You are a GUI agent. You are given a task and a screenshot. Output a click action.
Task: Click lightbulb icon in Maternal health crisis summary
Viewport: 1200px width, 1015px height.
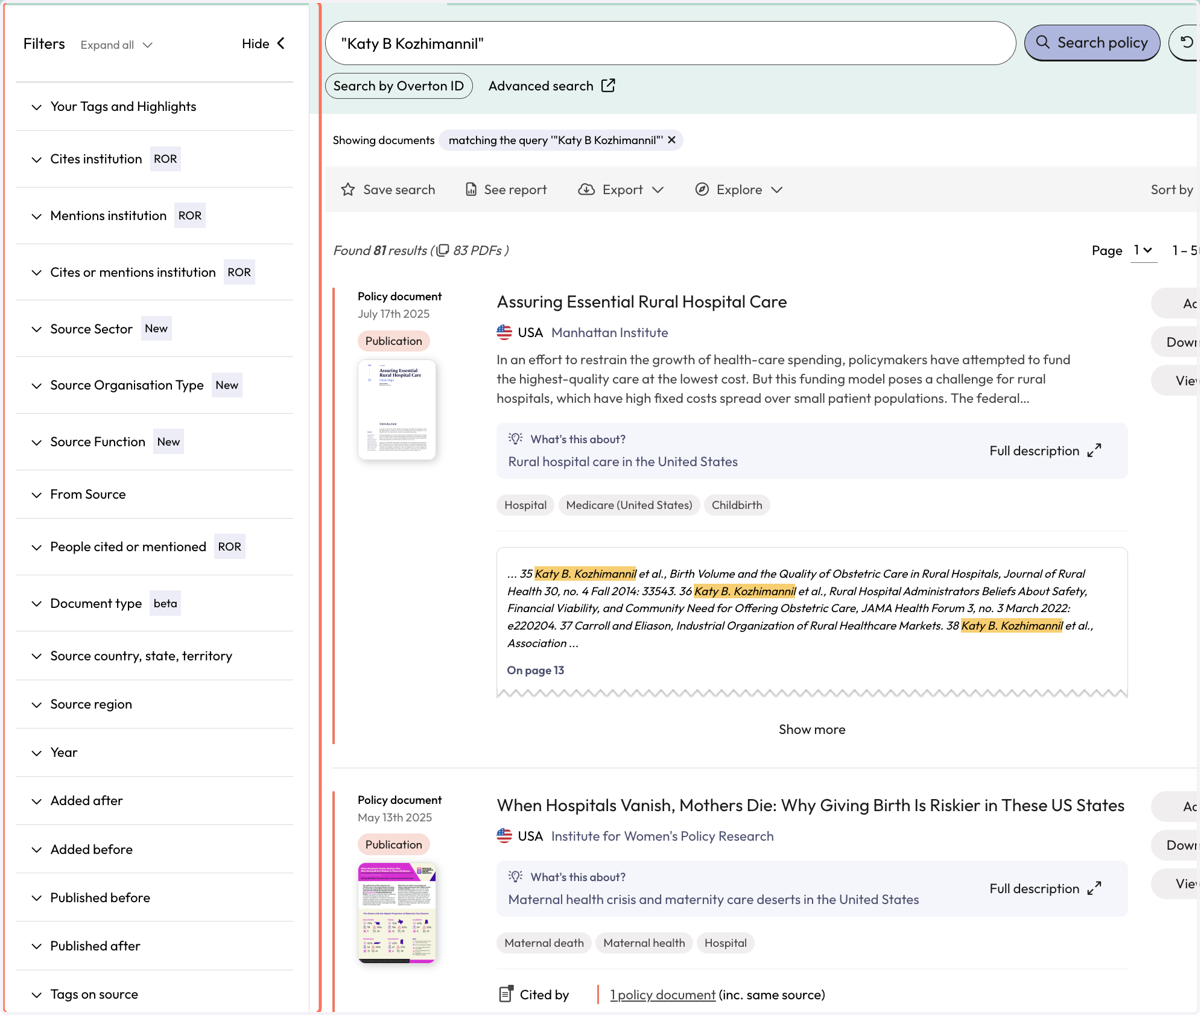[x=516, y=877]
